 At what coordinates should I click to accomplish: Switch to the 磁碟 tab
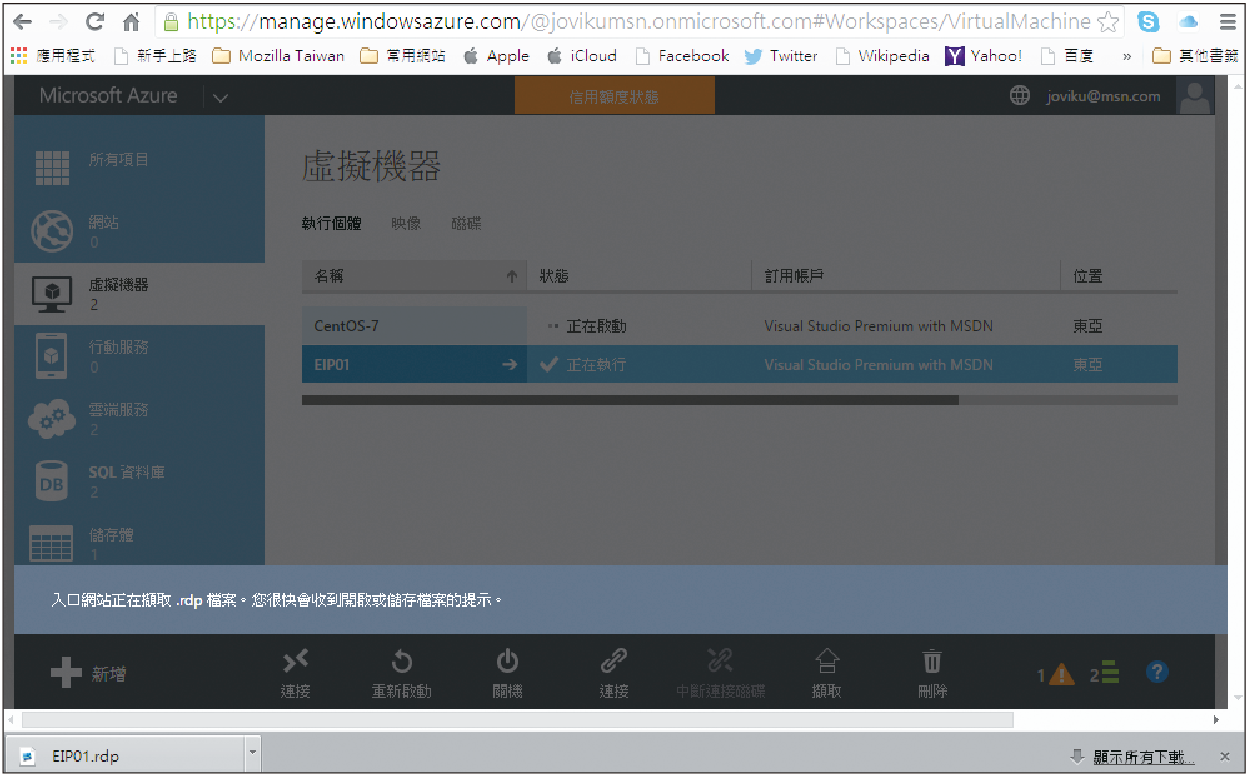click(x=466, y=224)
